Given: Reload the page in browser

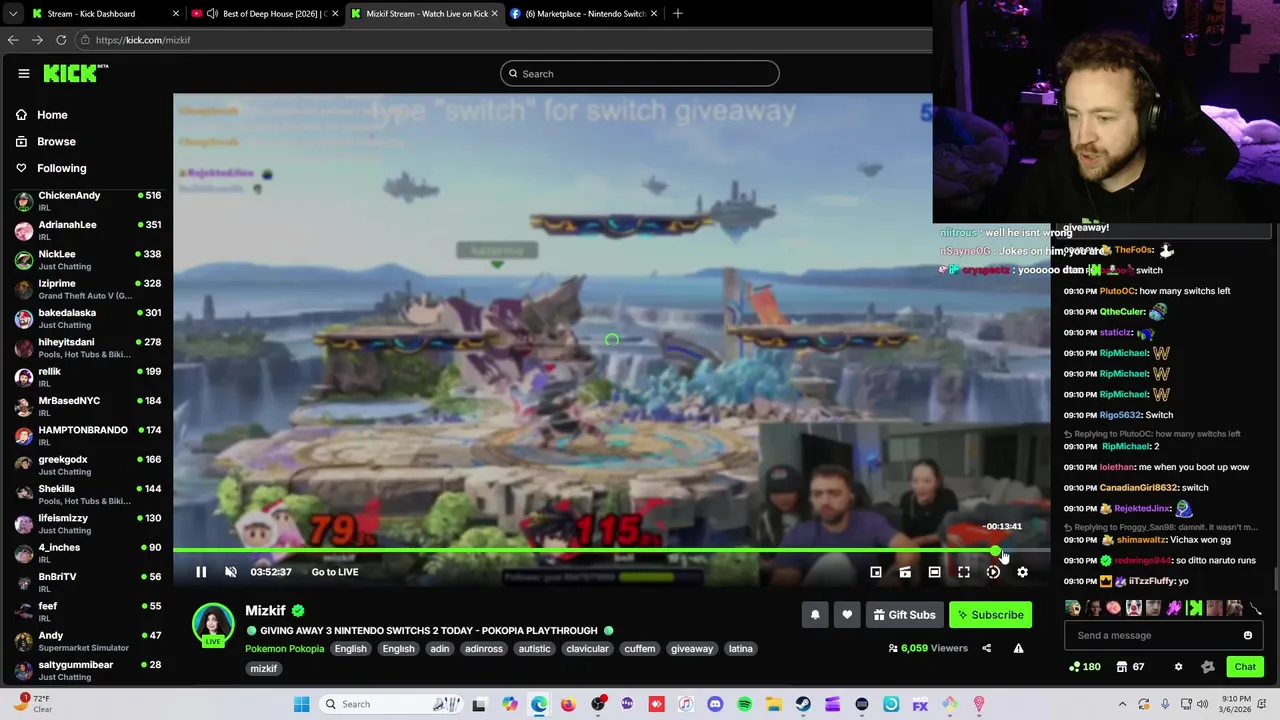Looking at the screenshot, I should click(x=61, y=40).
